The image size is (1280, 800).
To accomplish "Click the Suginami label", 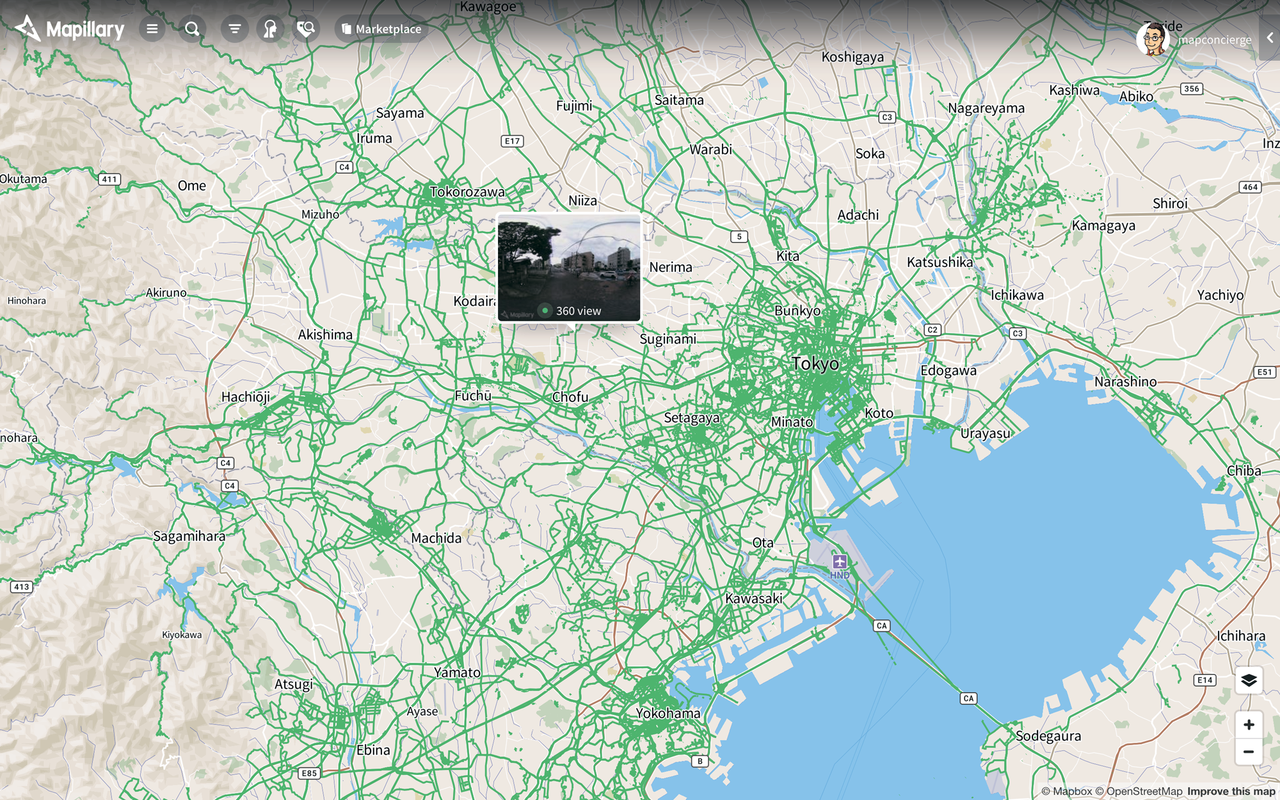I will click(x=668, y=339).
